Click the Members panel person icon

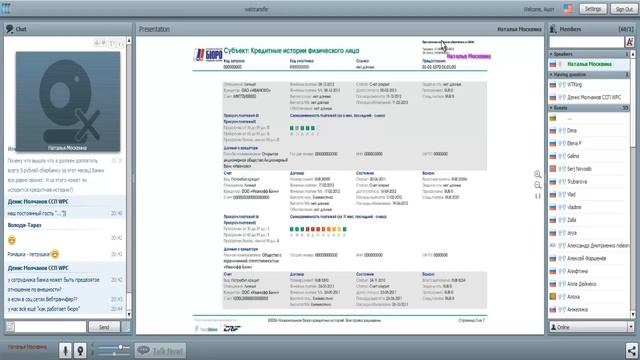[x=553, y=29]
